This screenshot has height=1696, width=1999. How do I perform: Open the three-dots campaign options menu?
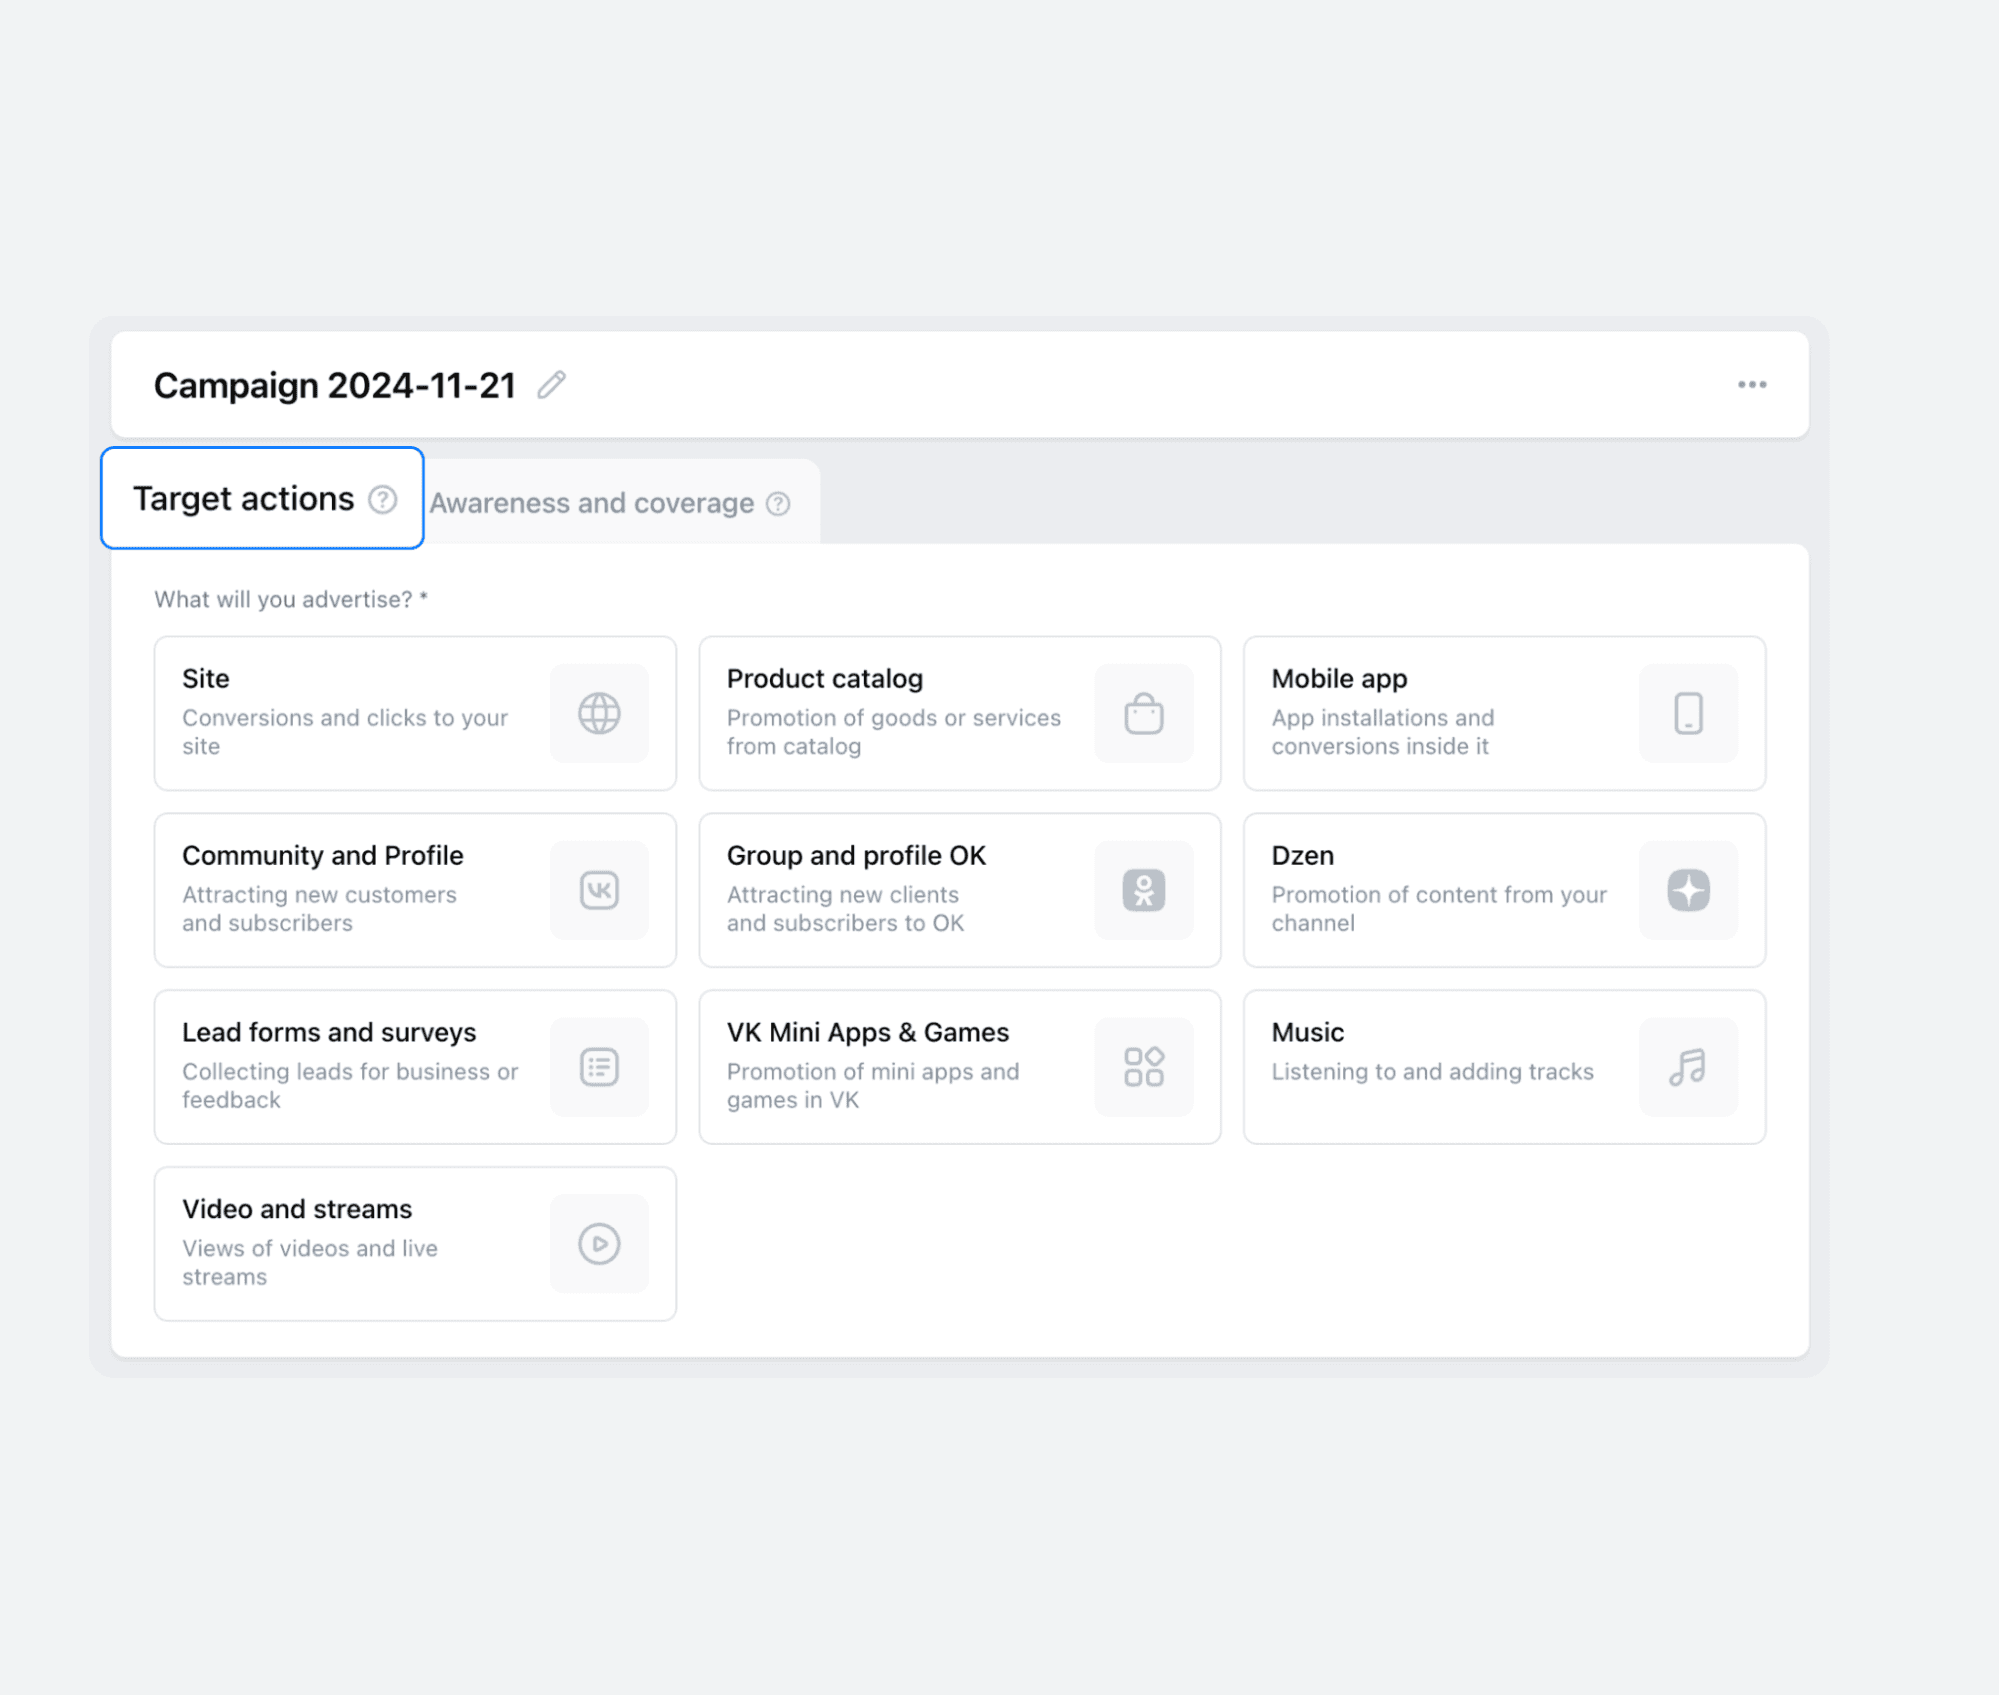(x=1751, y=385)
